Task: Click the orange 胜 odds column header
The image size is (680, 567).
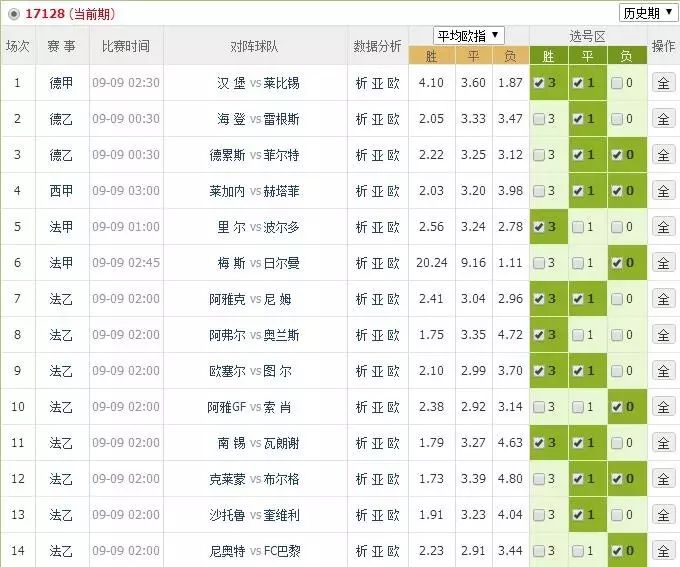Action: (432, 56)
